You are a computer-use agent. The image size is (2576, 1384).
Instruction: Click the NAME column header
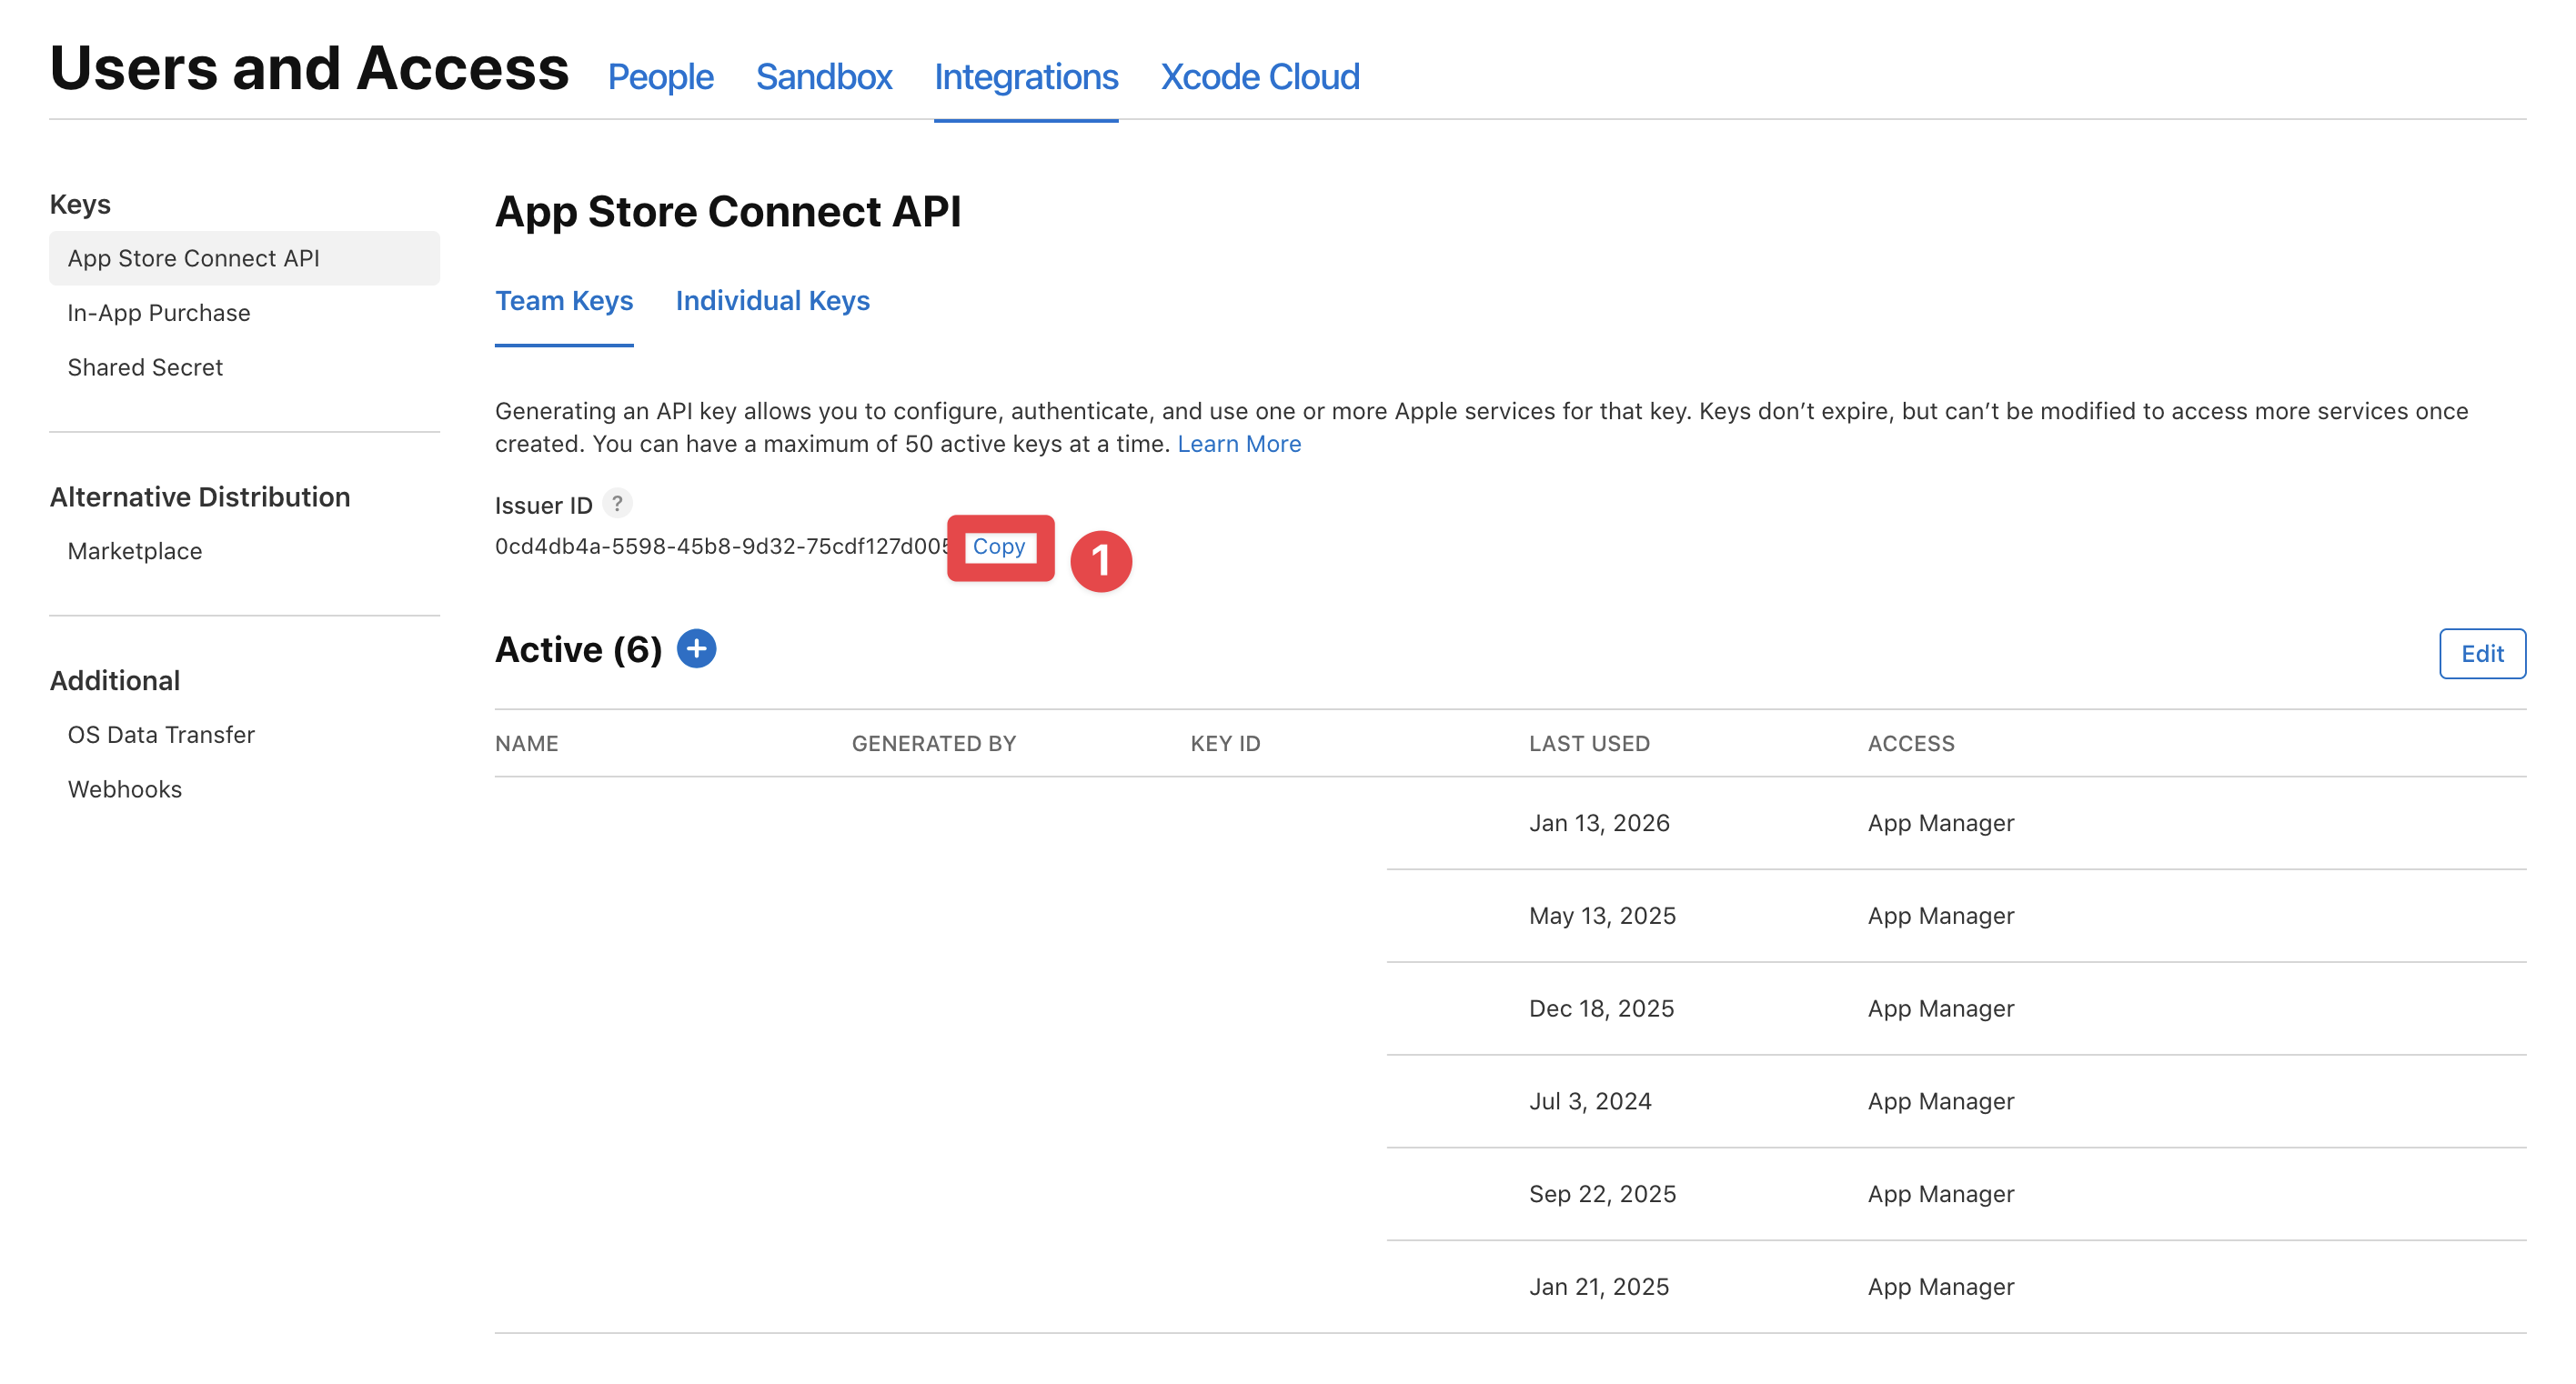click(x=527, y=743)
